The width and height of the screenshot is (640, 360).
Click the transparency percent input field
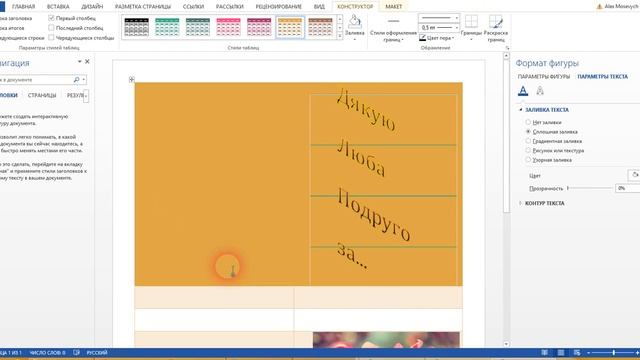[628, 188]
